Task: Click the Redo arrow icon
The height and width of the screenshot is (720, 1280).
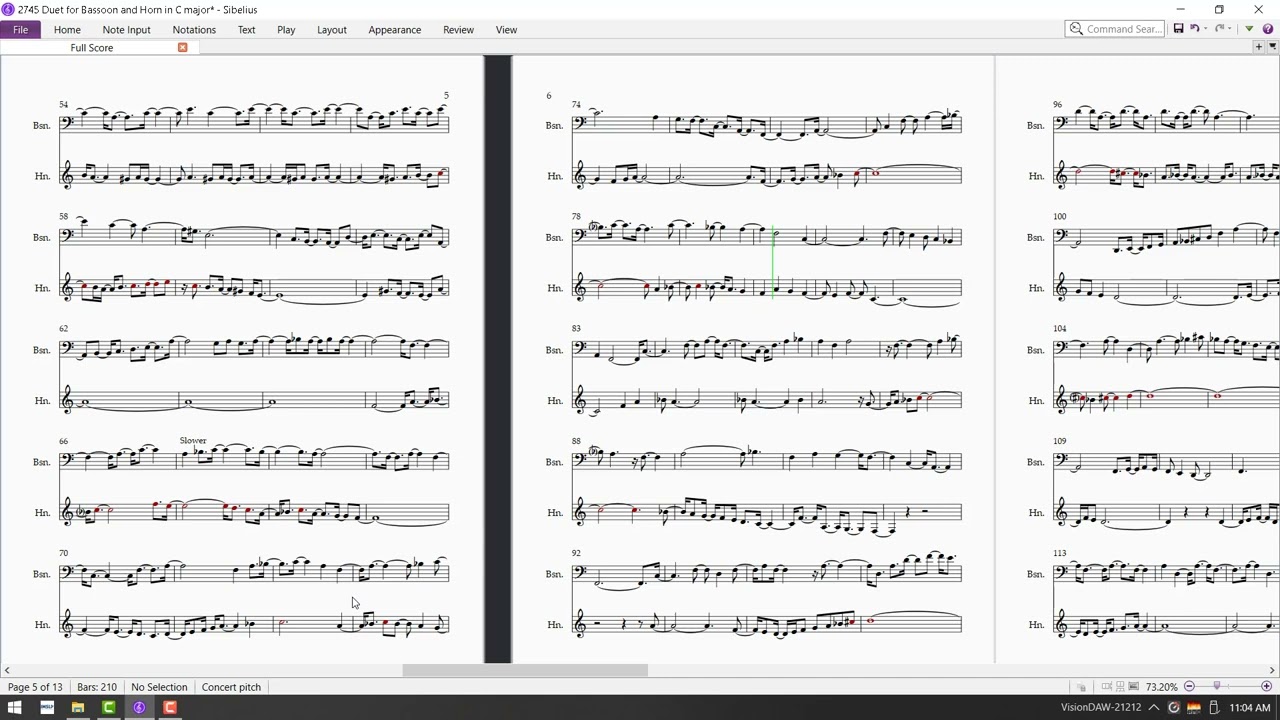Action: pyautogui.click(x=1219, y=29)
